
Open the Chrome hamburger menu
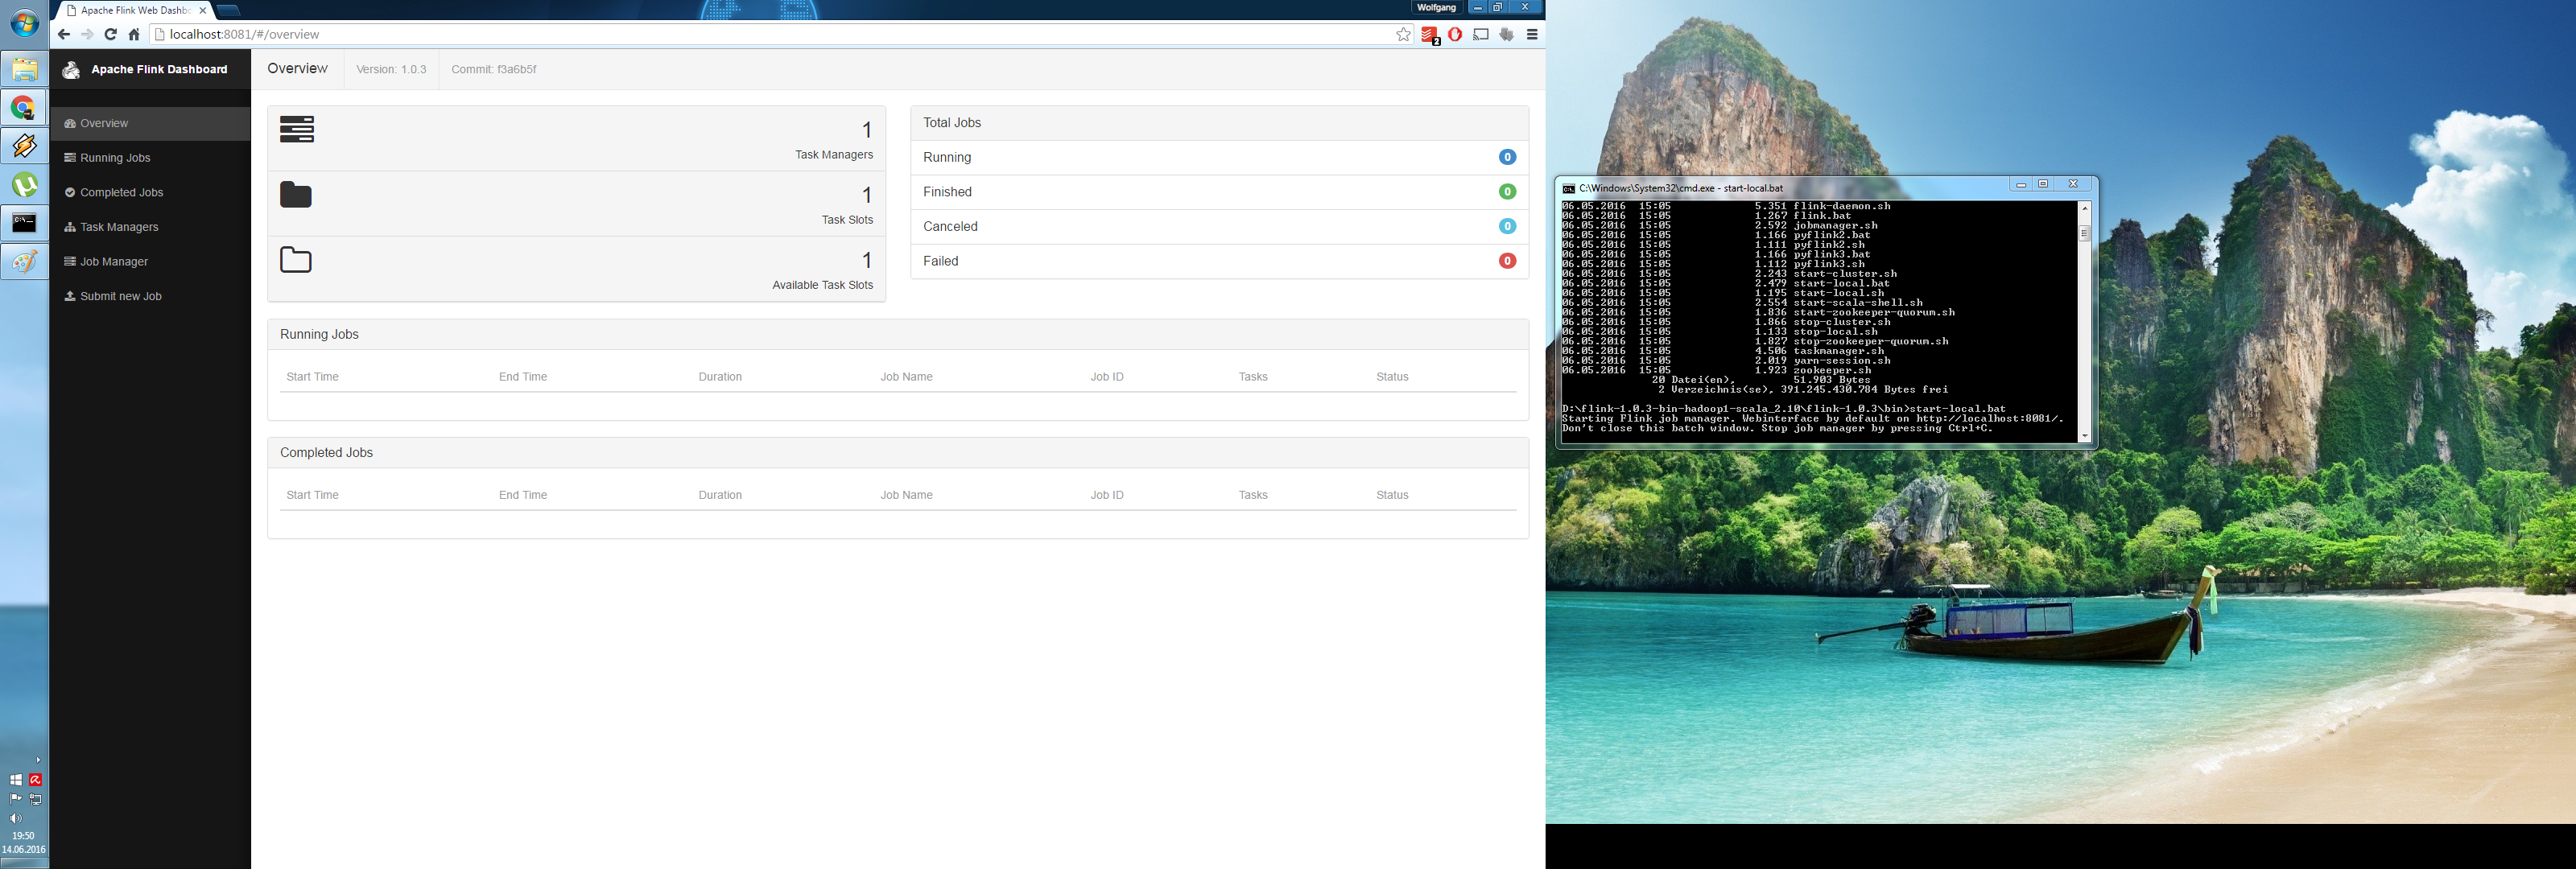(1531, 34)
